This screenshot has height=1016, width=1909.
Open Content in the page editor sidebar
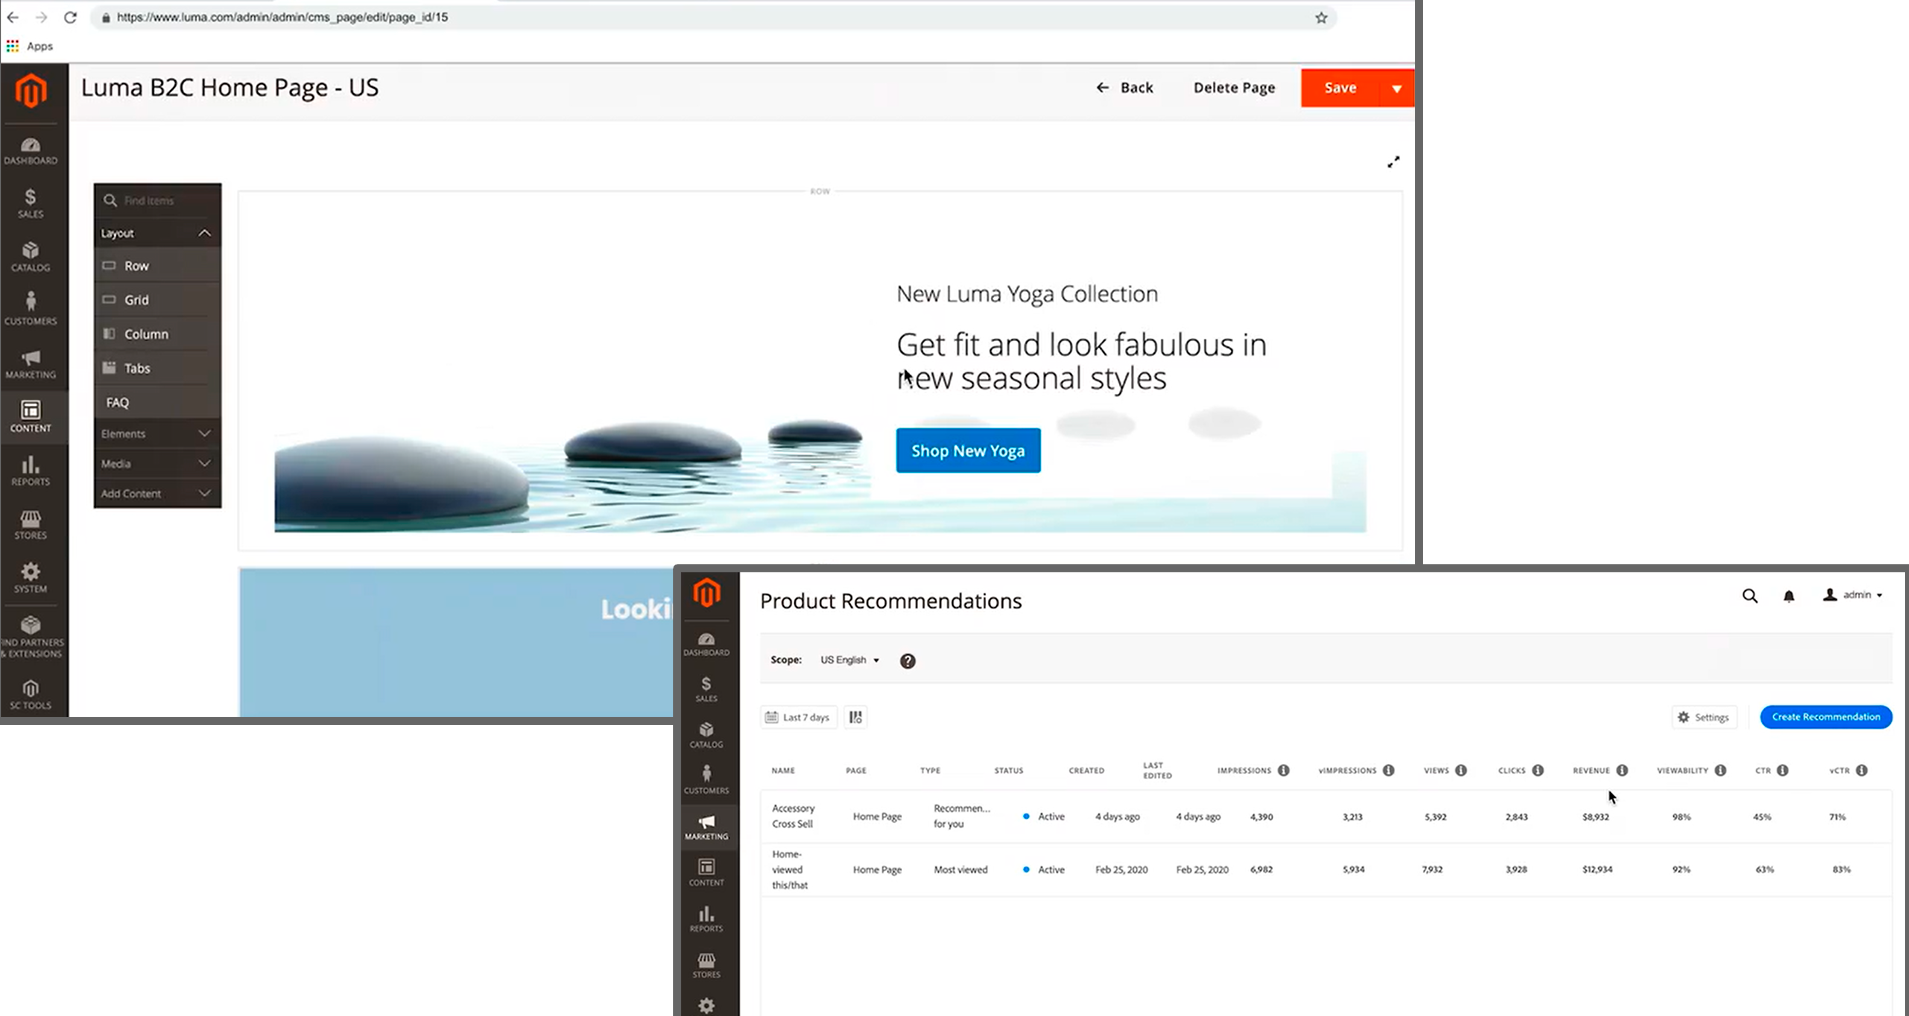pos(30,417)
